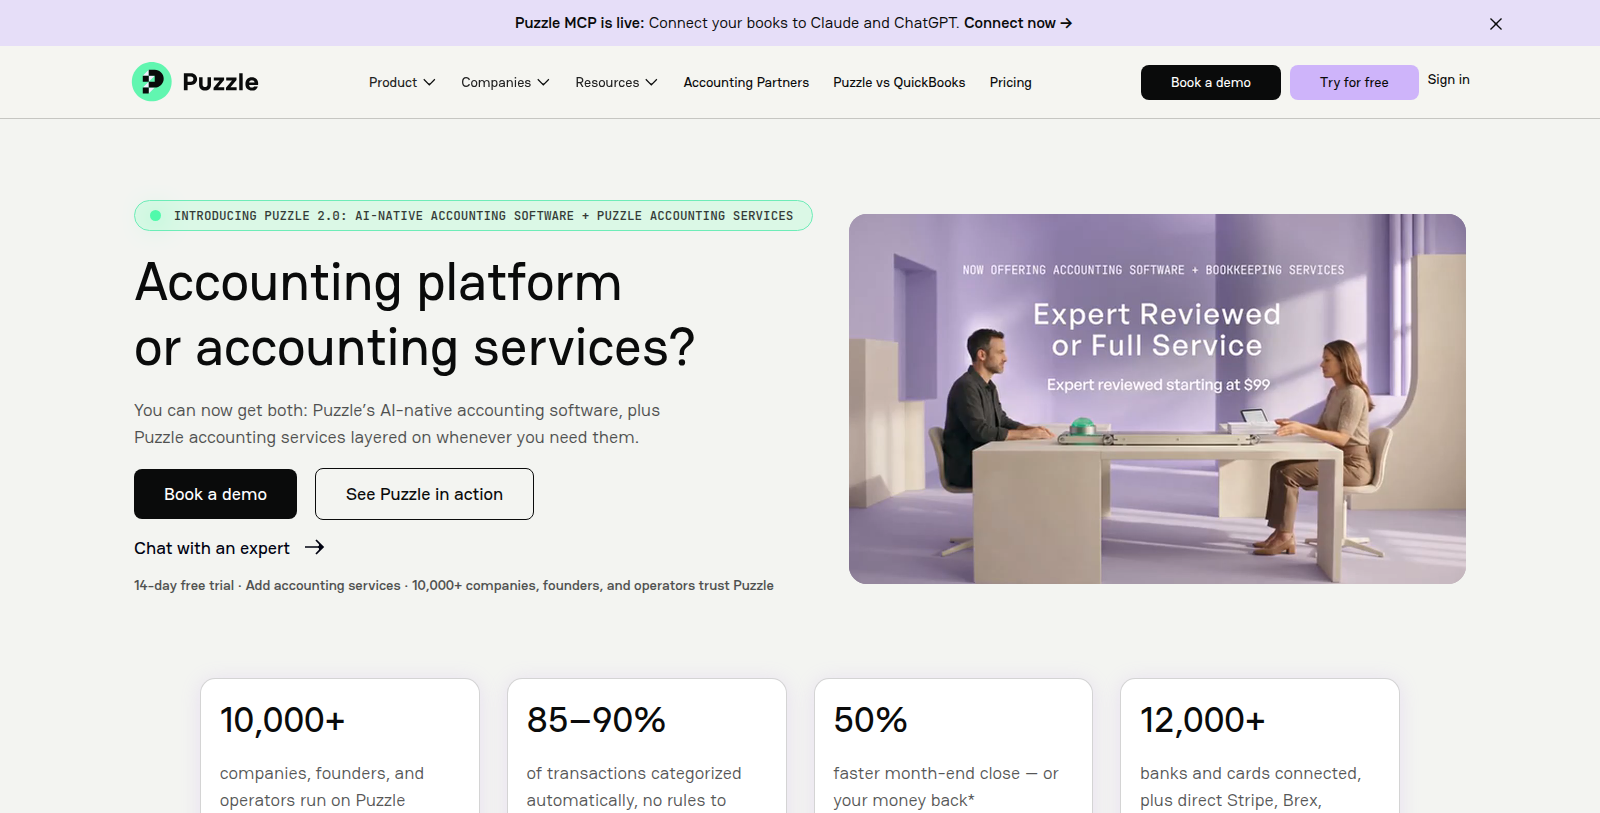Open the Expert Reviewed or Full Service image

point(1157,399)
